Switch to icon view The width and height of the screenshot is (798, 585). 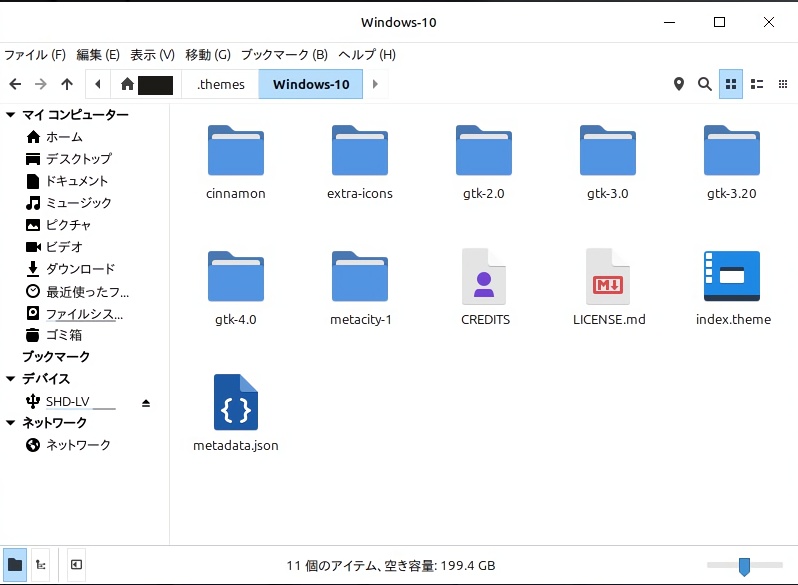click(x=731, y=84)
